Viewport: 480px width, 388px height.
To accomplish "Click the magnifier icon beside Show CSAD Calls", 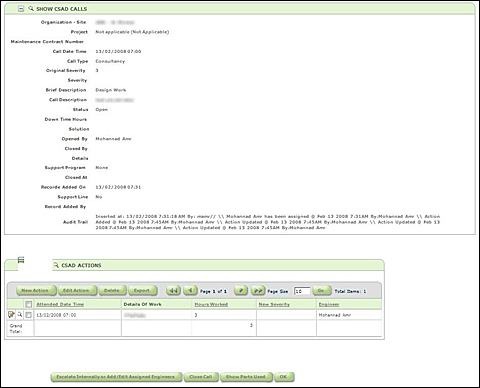I will [31, 9].
